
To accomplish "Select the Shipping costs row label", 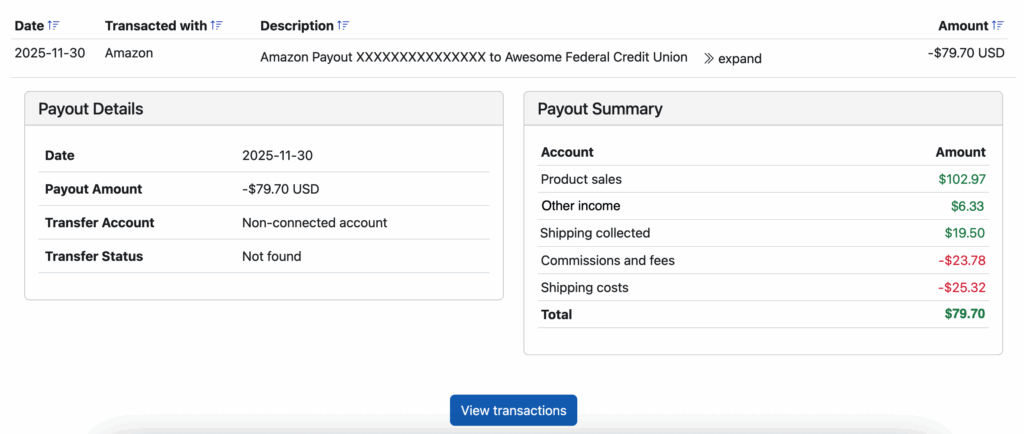I will click(x=584, y=287).
